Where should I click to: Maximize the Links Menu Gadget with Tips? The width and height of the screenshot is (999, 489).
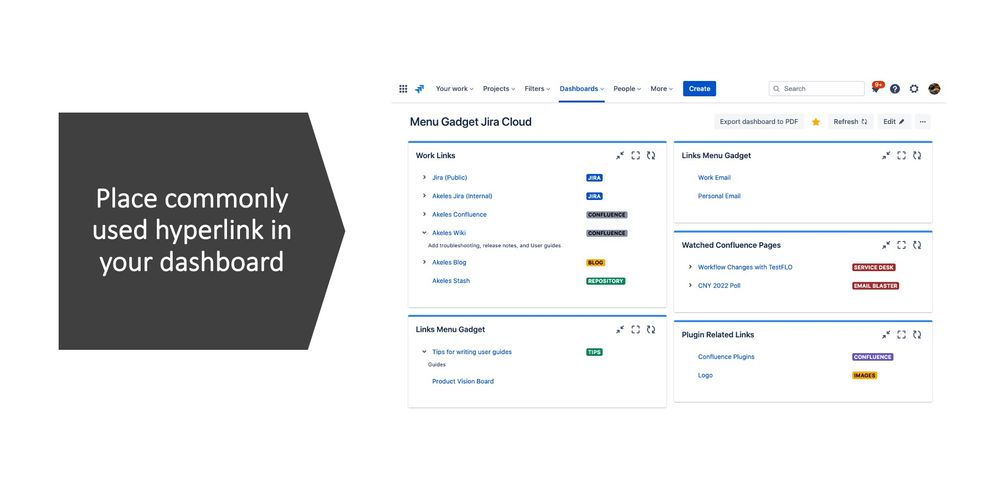[635, 330]
